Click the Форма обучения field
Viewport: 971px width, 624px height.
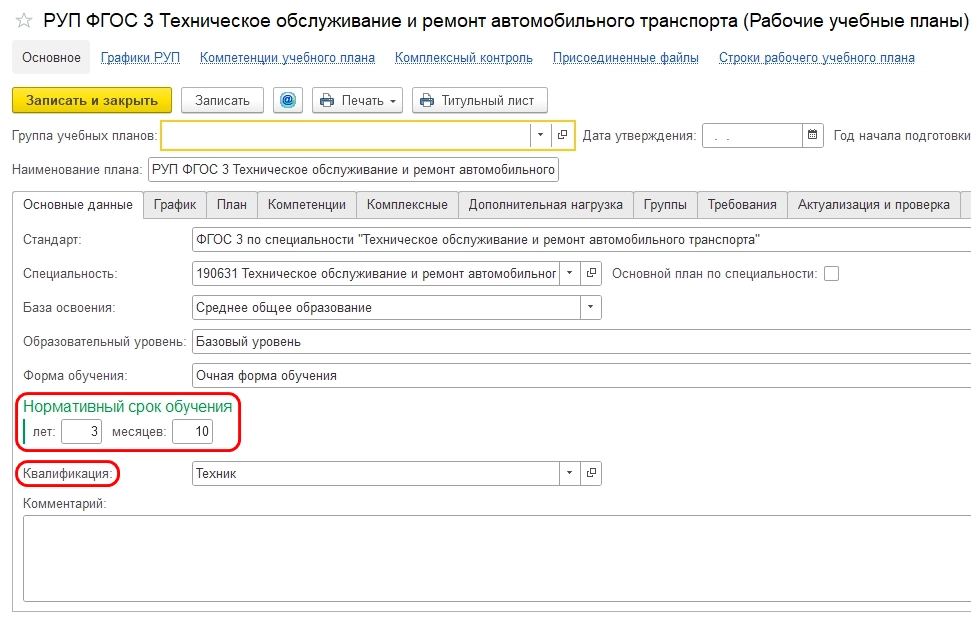point(581,375)
